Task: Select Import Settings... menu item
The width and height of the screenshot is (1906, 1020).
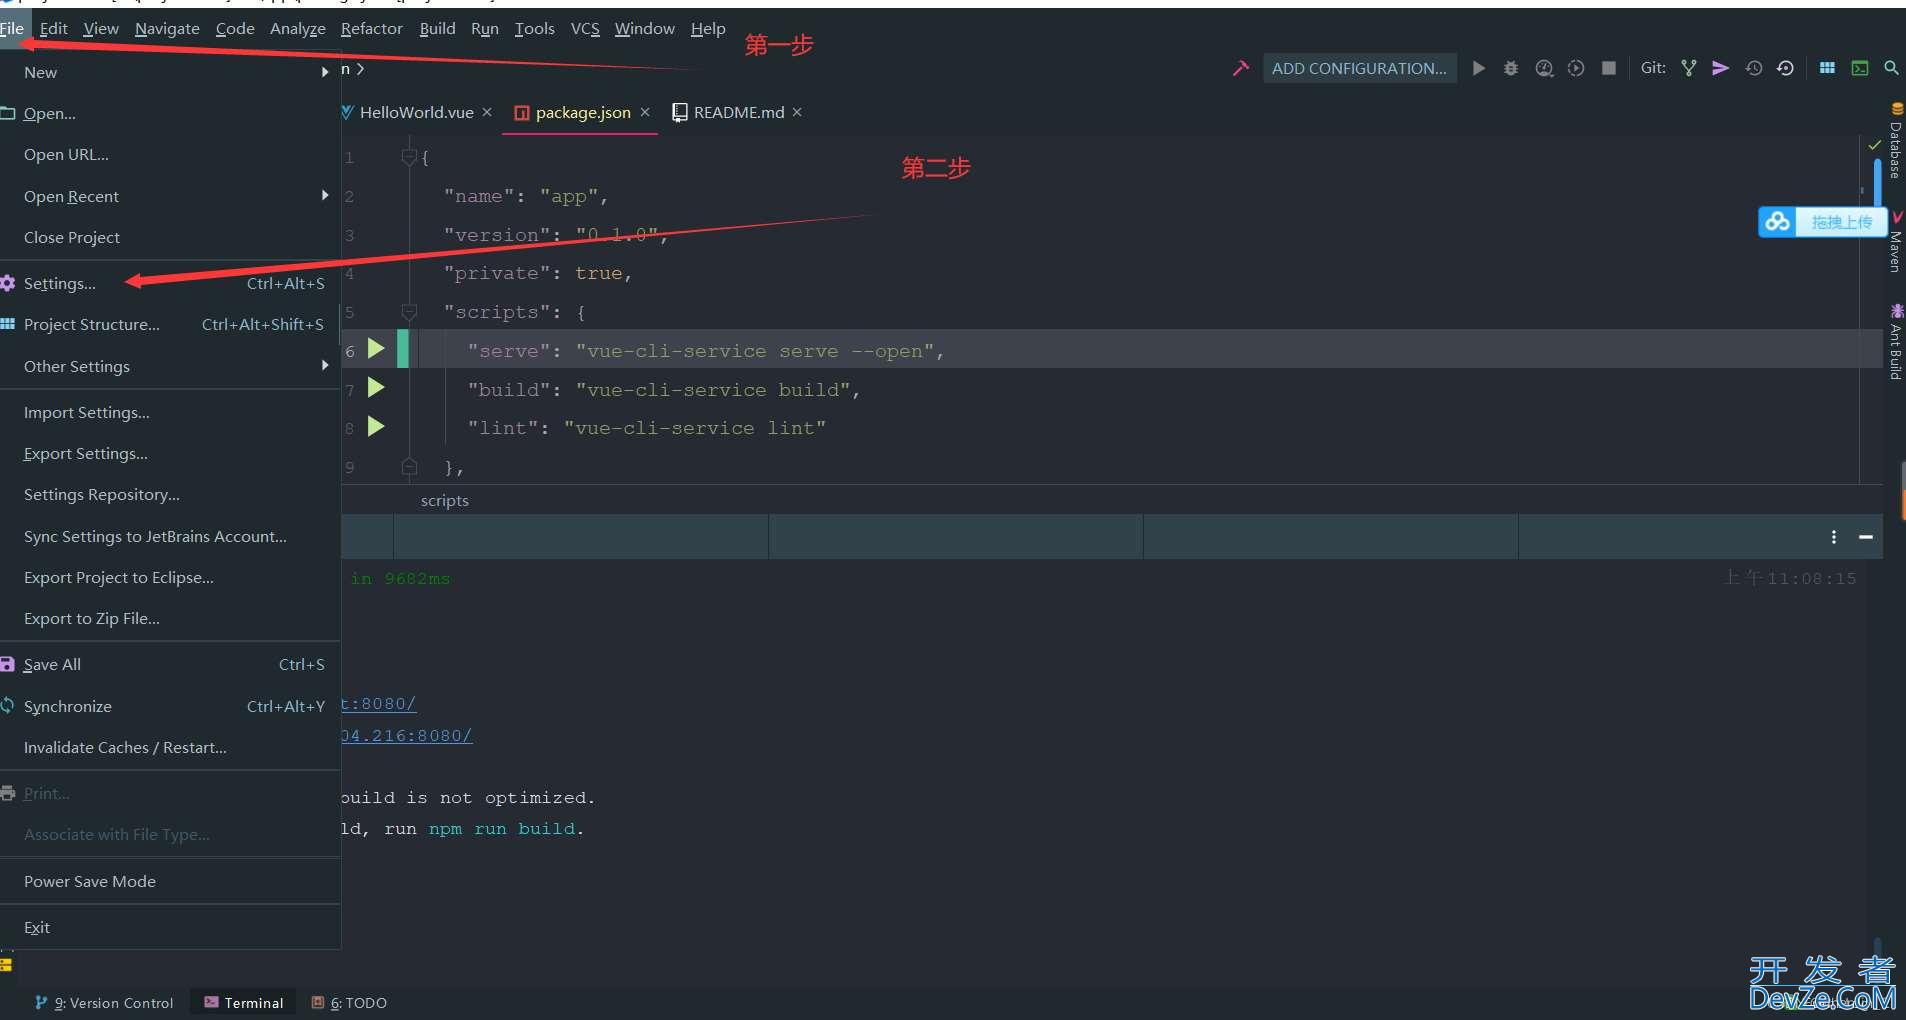Action: click(x=170, y=412)
